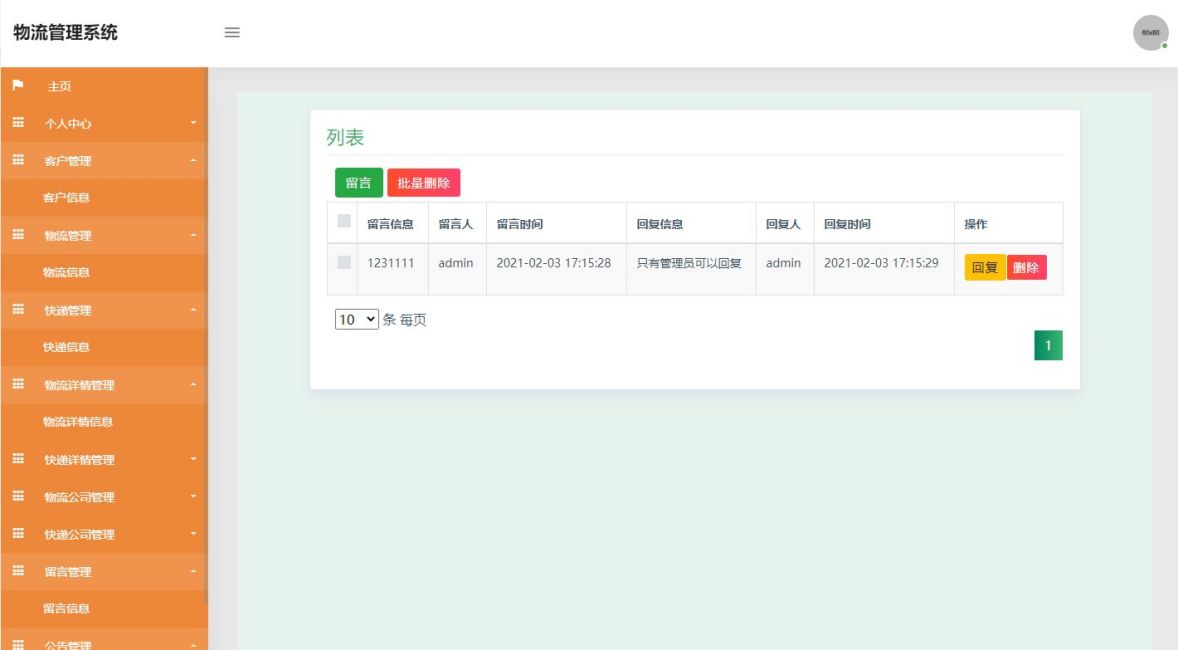
Task: Click the green 留言 button
Action: (359, 183)
